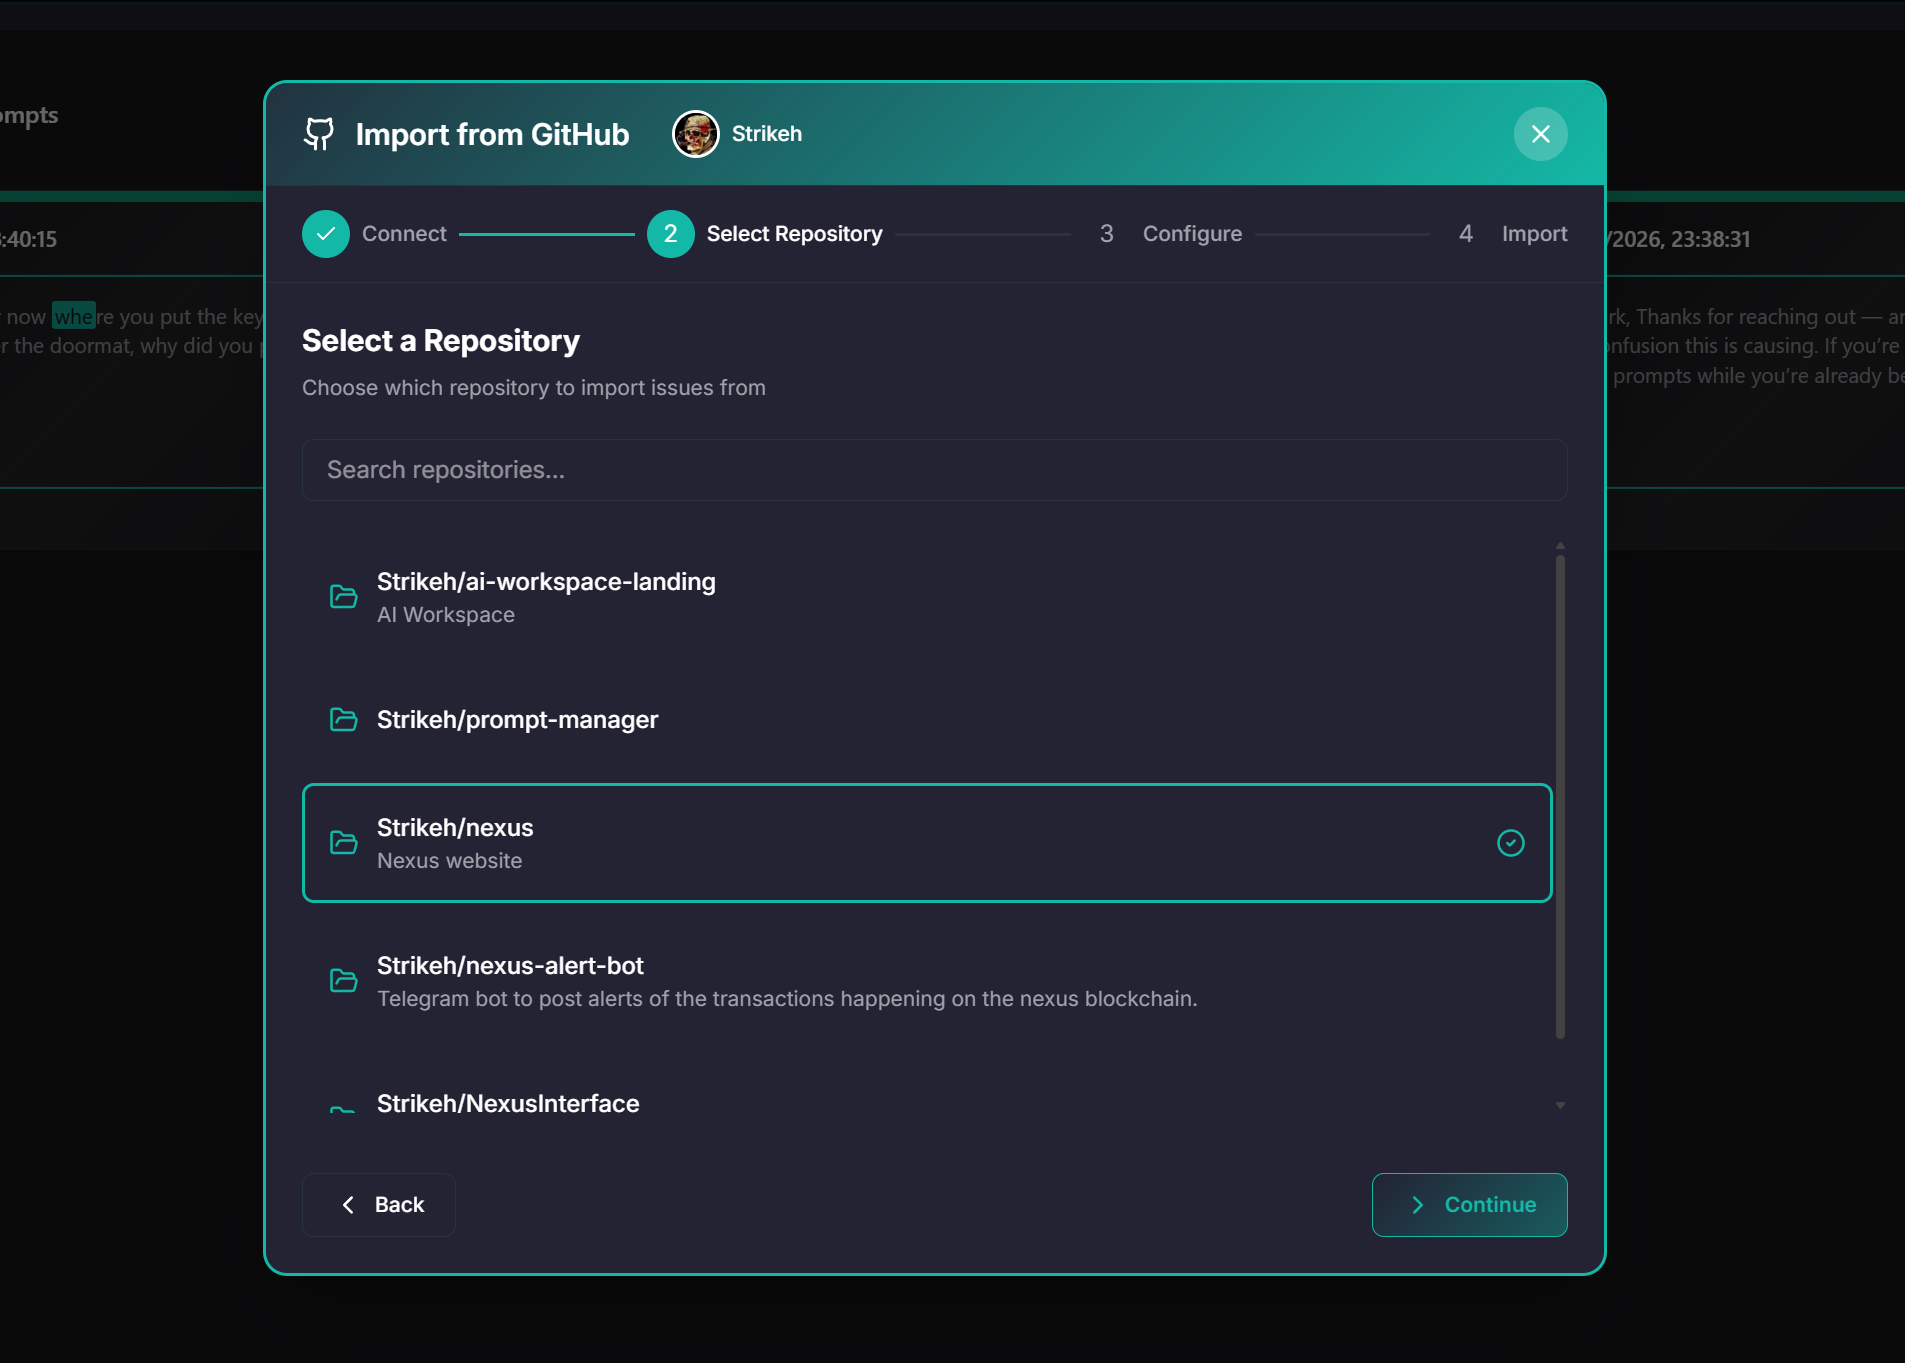The image size is (1905, 1363).
Task: Click the folder icon beside Strikeh/nexus-alert-bot
Action: point(343,980)
